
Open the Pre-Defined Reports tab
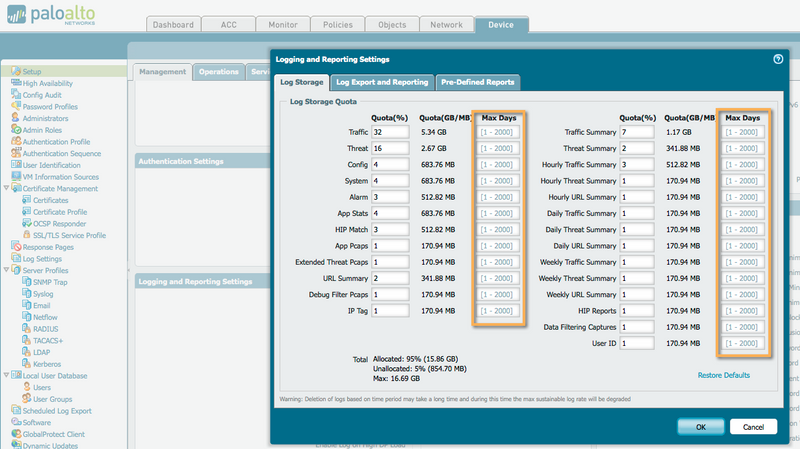tap(478, 82)
